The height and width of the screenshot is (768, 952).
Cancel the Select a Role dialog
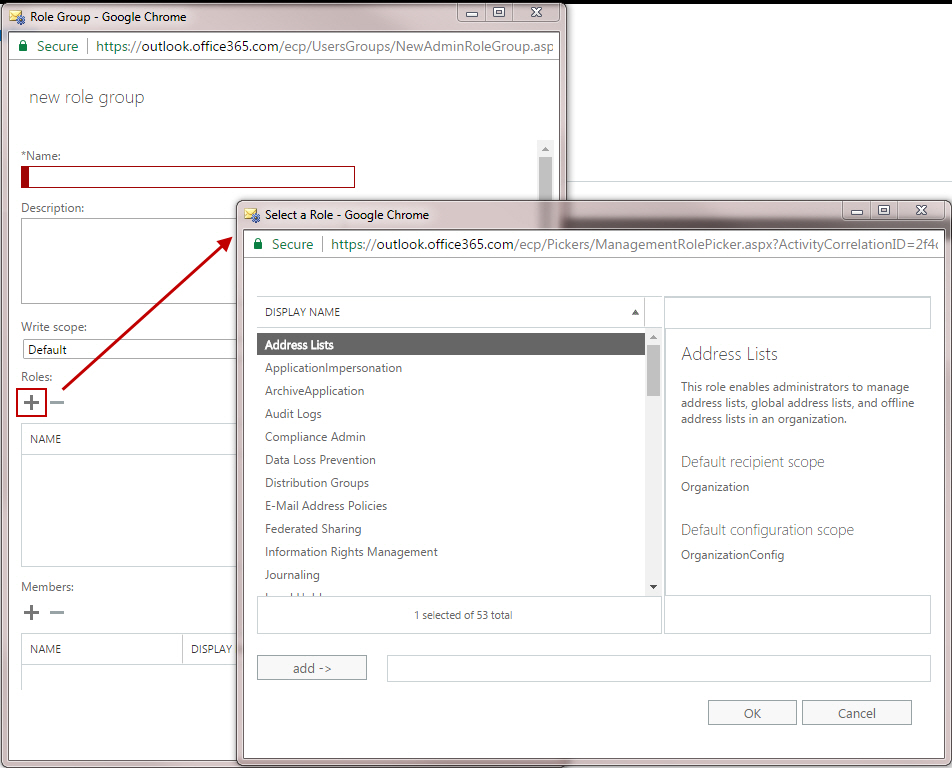tap(856, 713)
